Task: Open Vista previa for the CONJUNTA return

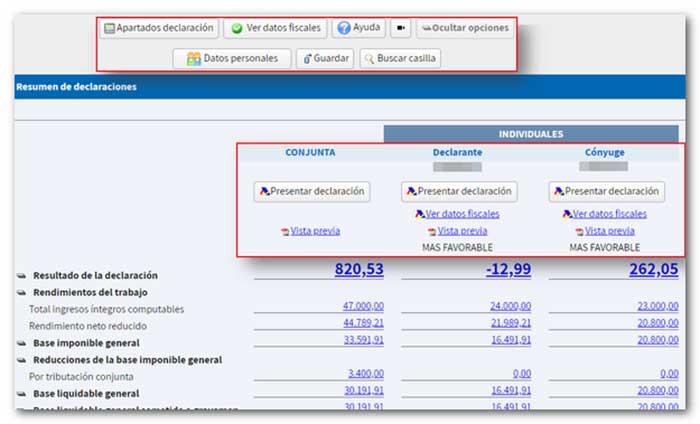Action: coord(311,231)
